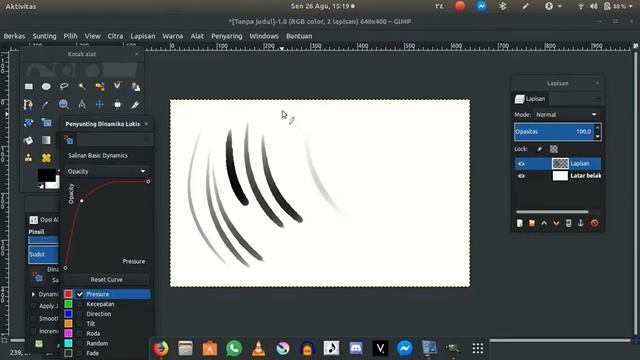The image size is (640, 360).
Task: Open the Sunting menu
Action: pos(44,36)
